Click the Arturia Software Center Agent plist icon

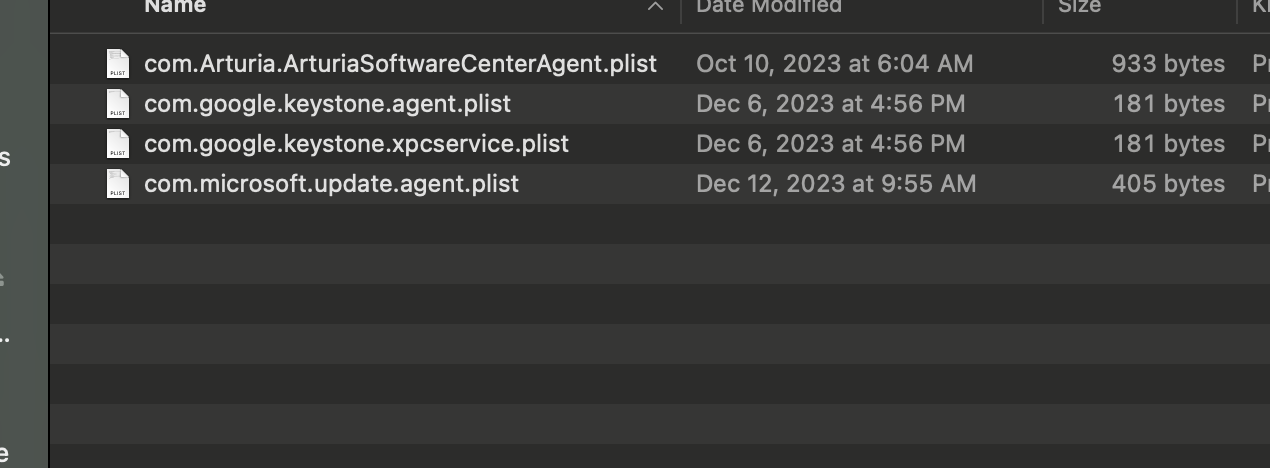[x=118, y=64]
